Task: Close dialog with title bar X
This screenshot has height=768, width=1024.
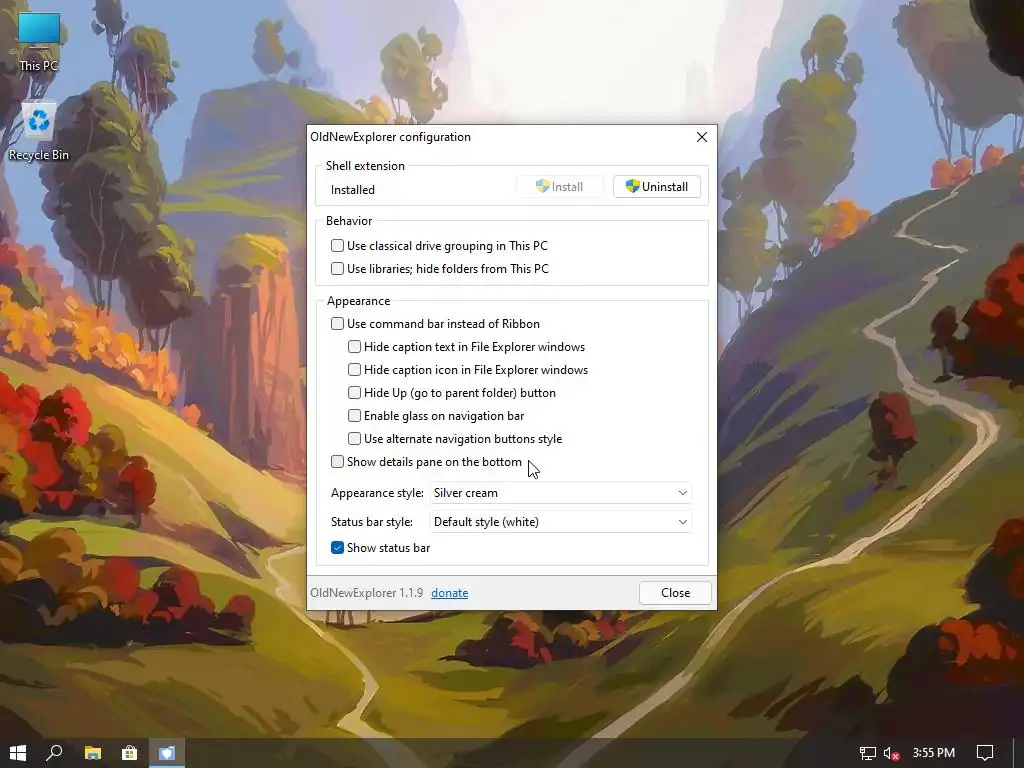Action: 701,136
